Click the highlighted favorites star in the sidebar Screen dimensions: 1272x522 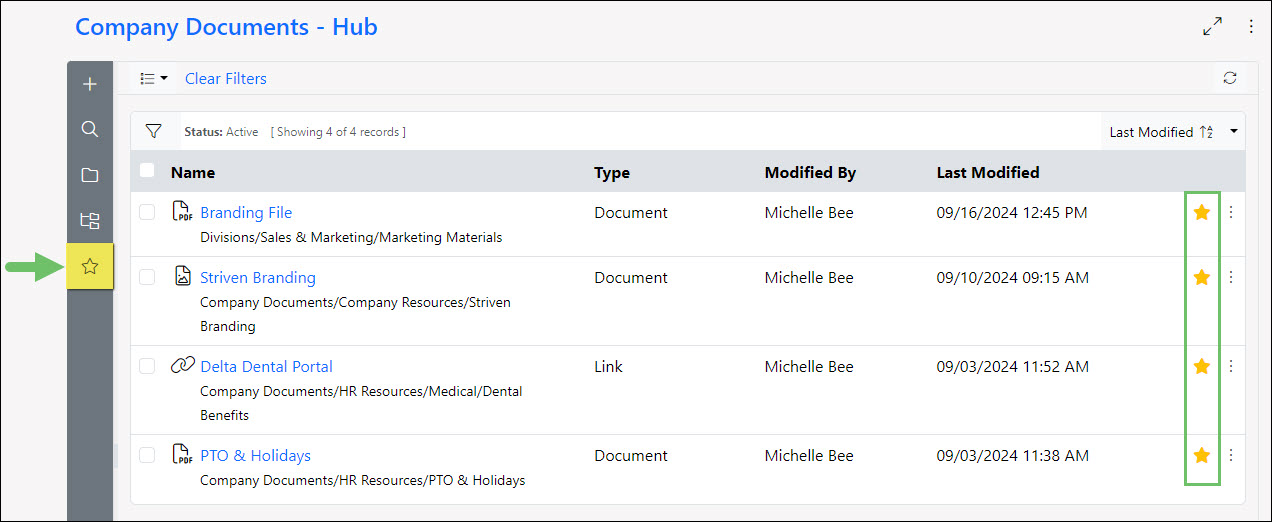90,267
